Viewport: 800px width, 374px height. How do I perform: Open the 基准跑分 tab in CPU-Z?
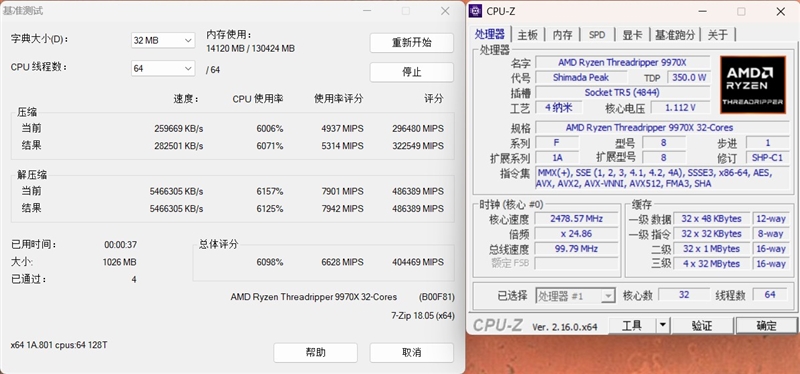click(674, 35)
